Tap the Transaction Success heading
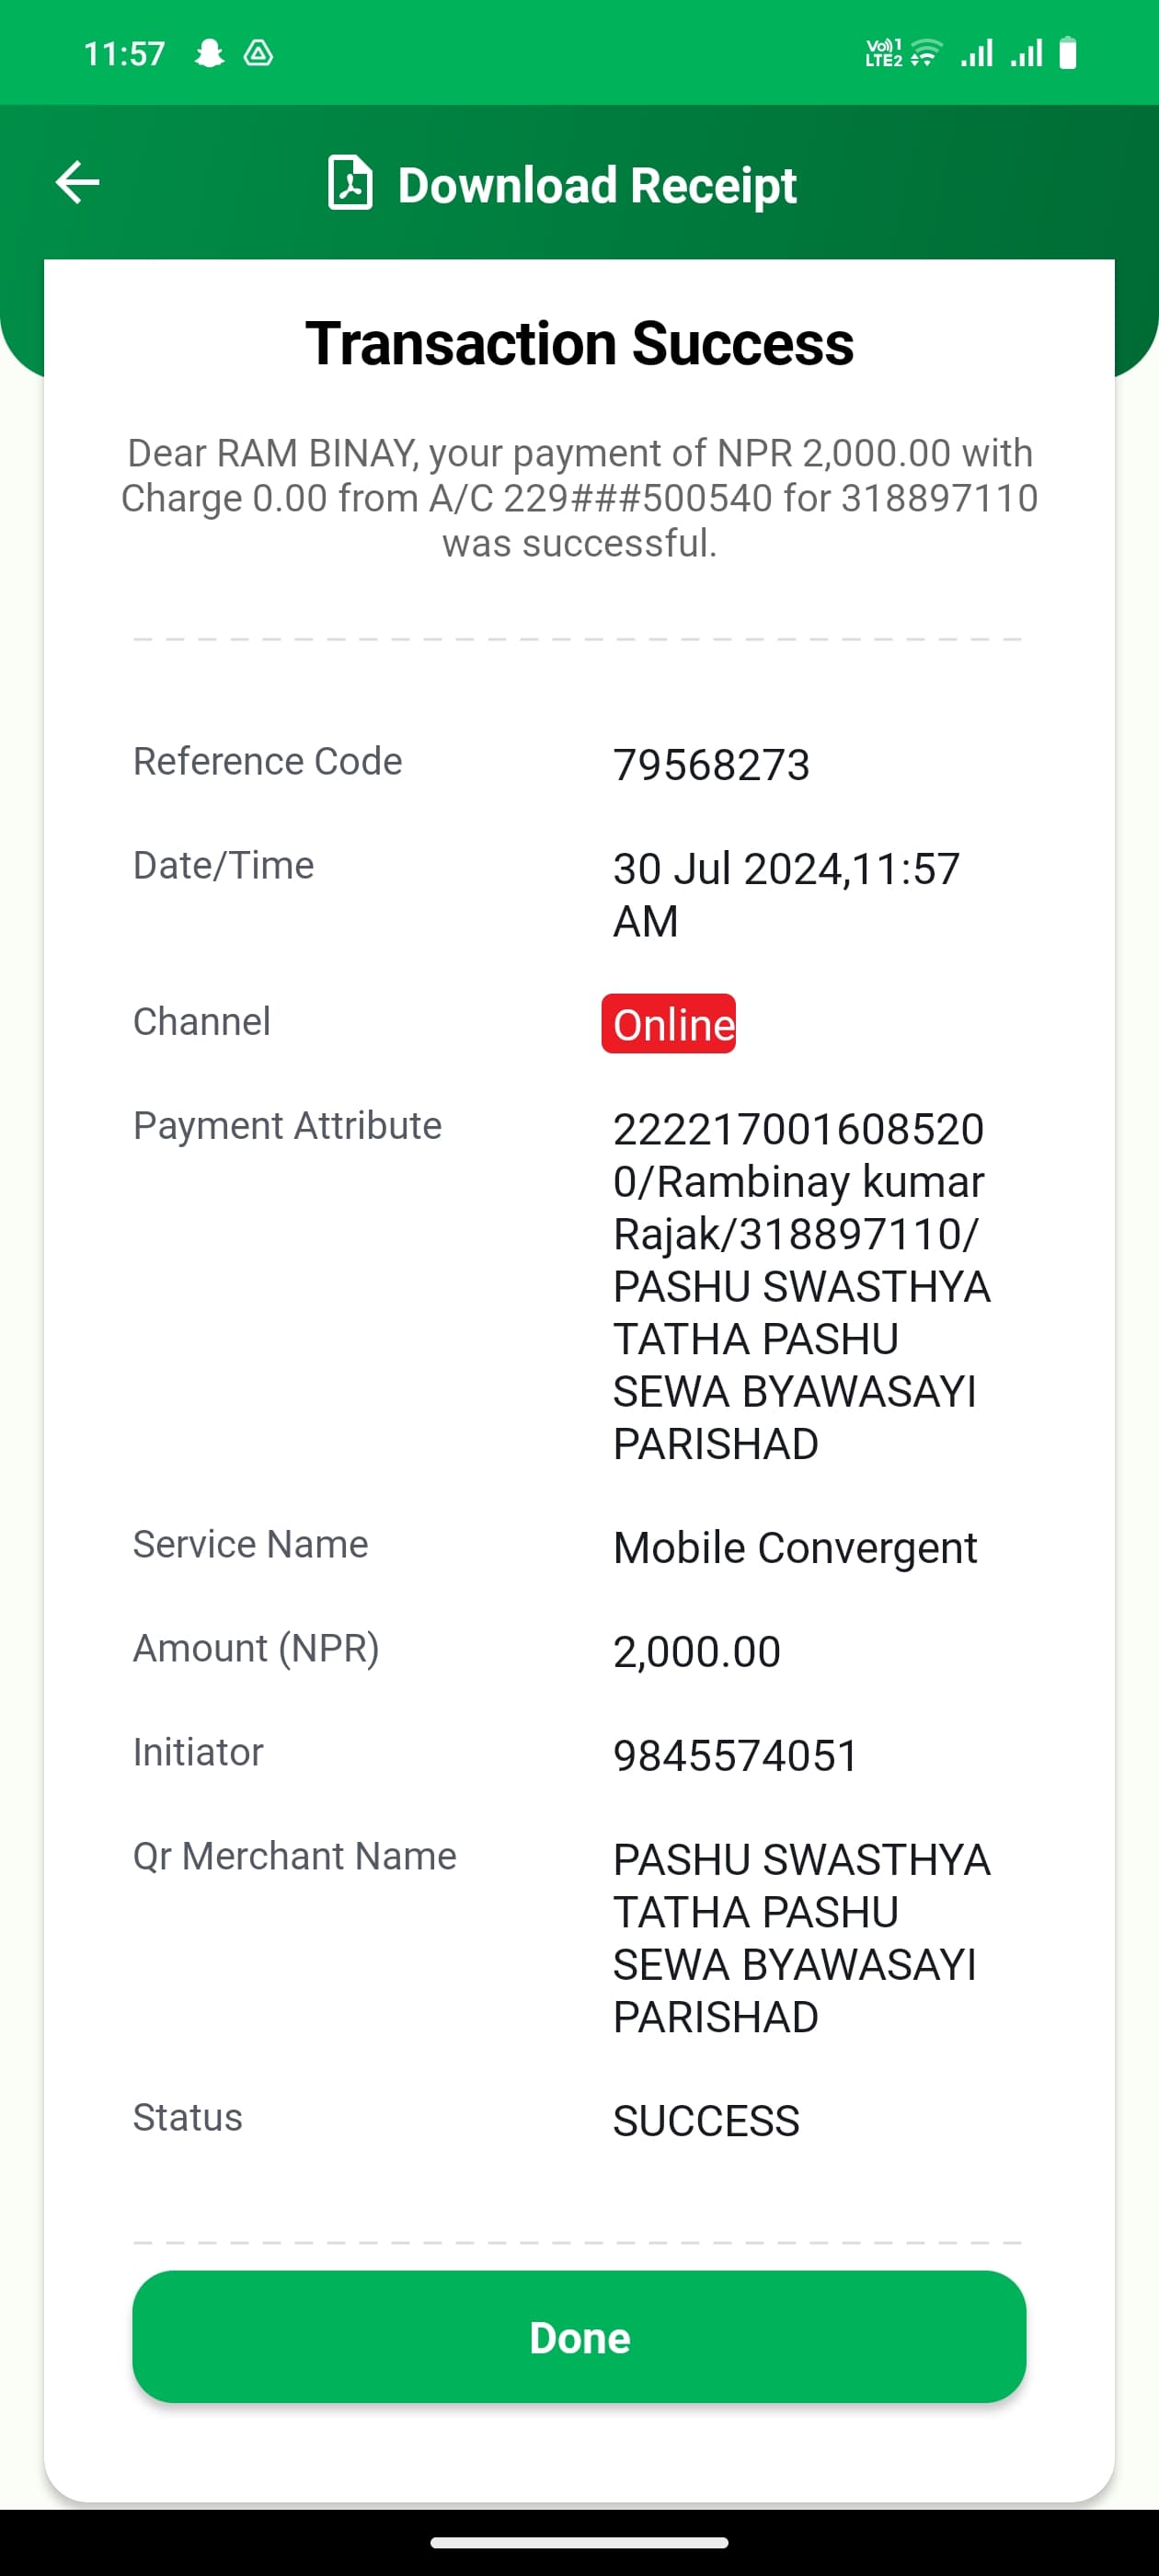Viewport: 1159px width, 2576px height. click(579, 344)
